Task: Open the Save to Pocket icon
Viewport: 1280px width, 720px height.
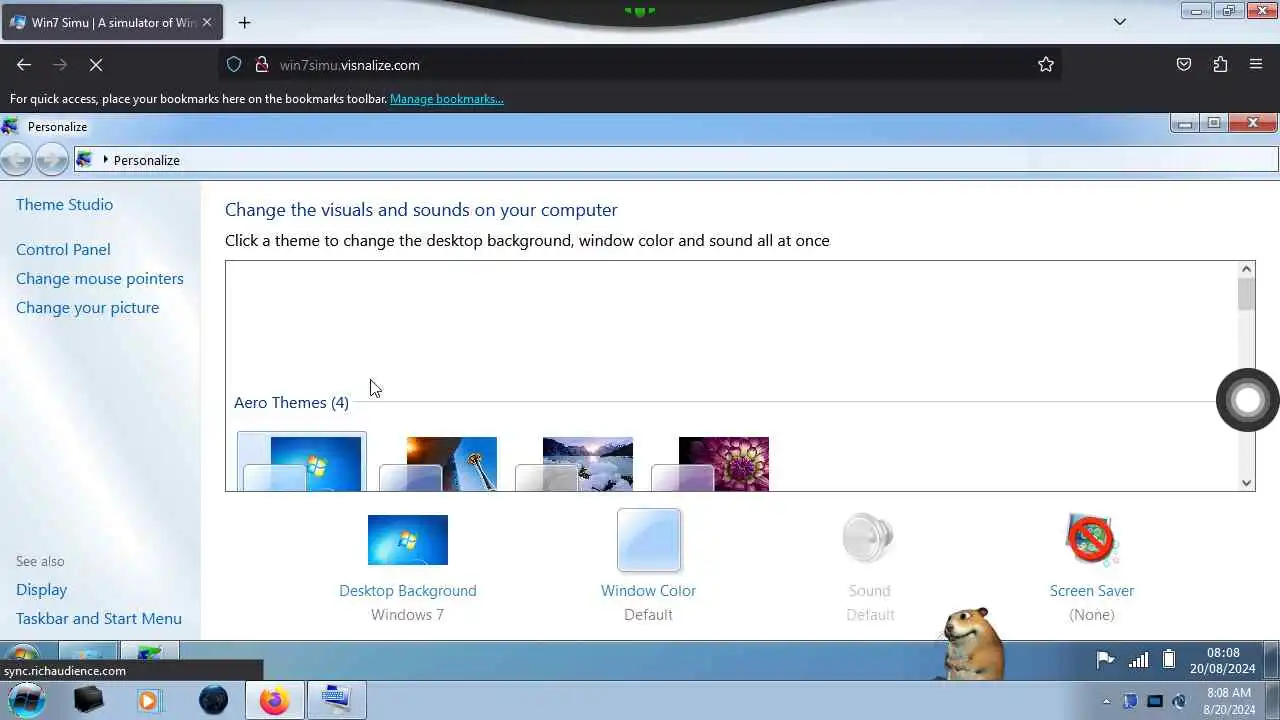Action: point(1184,64)
